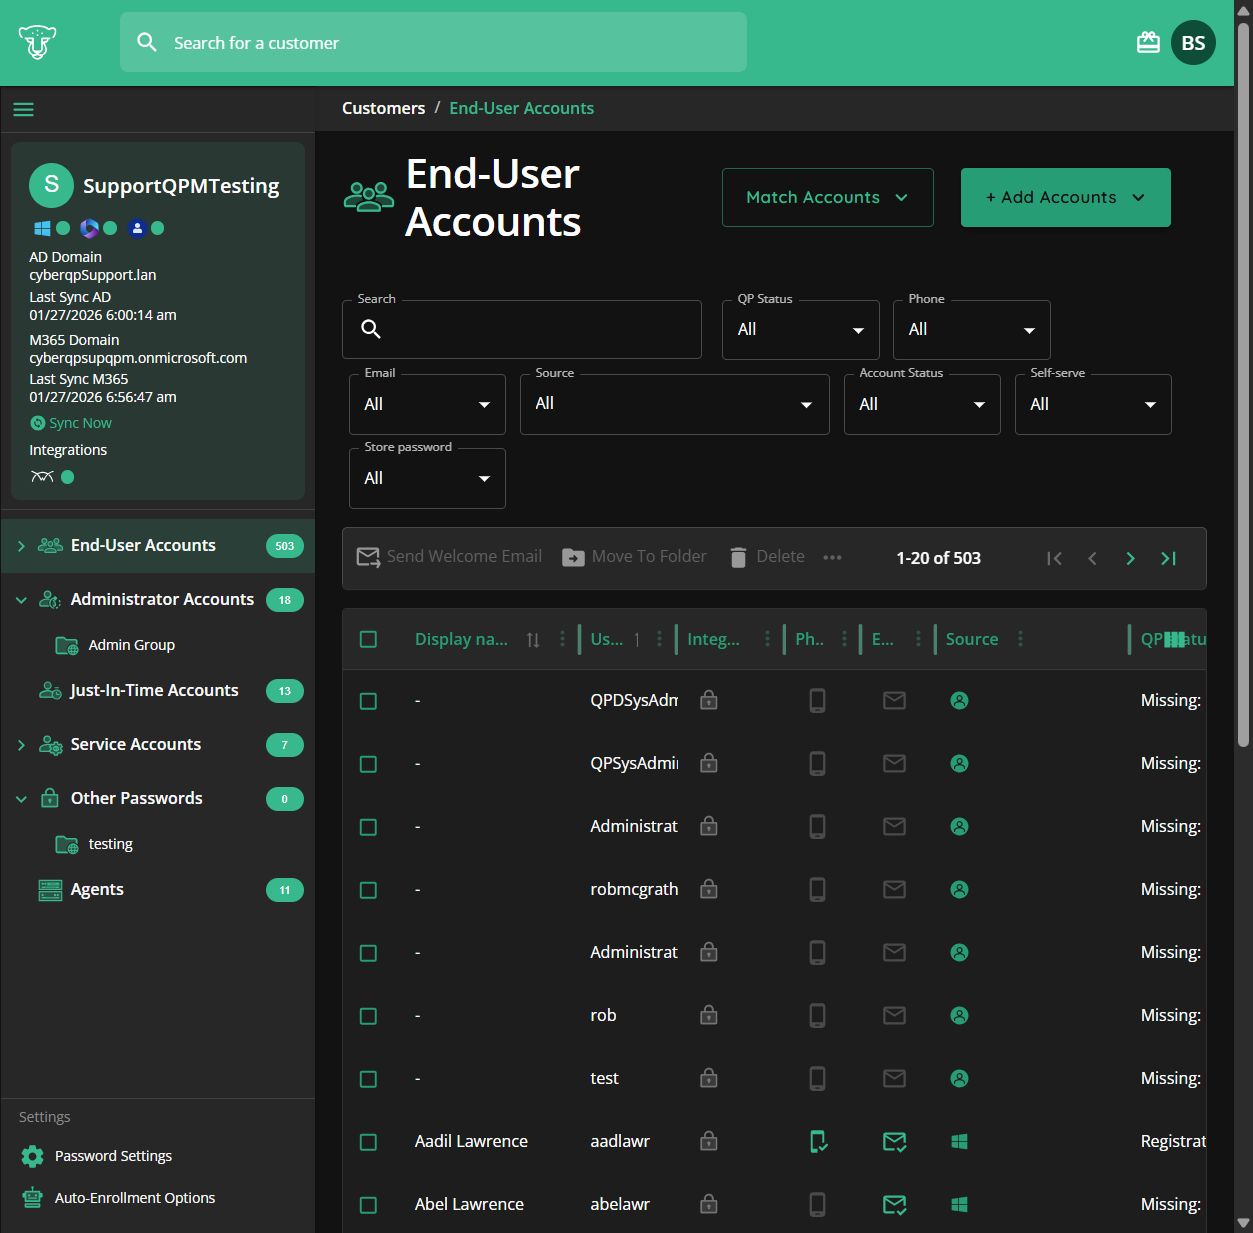Click Move To Folder button
The image size is (1253, 1233).
(634, 557)
